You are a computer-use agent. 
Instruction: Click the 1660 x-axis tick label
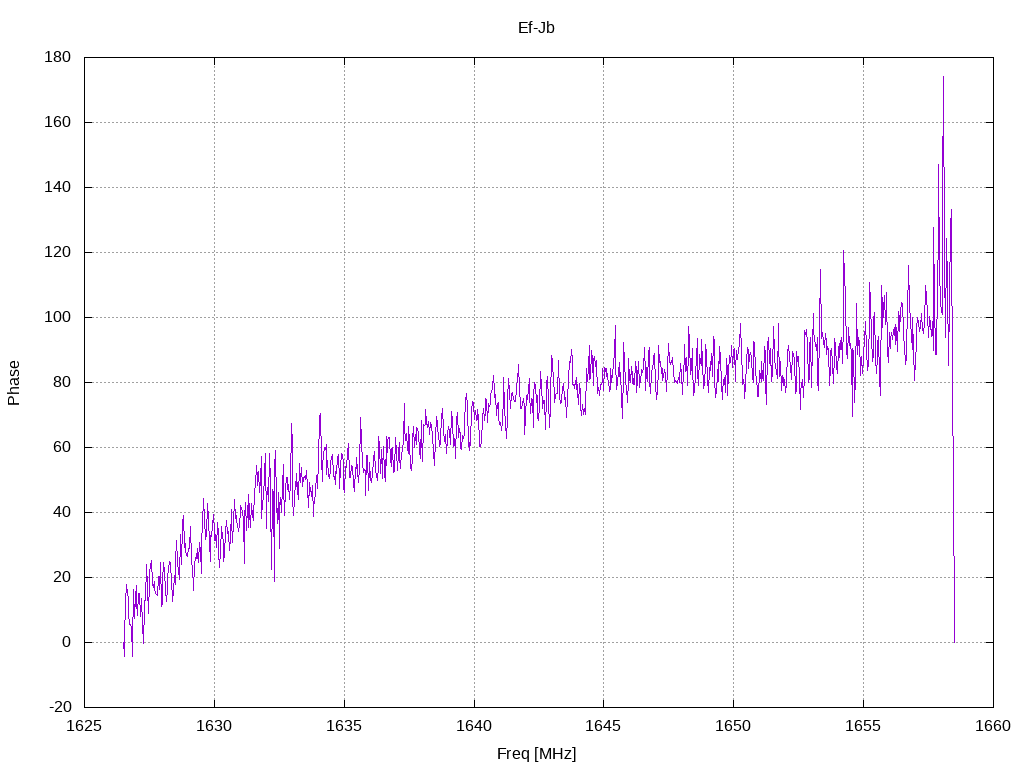coord(993,726)
